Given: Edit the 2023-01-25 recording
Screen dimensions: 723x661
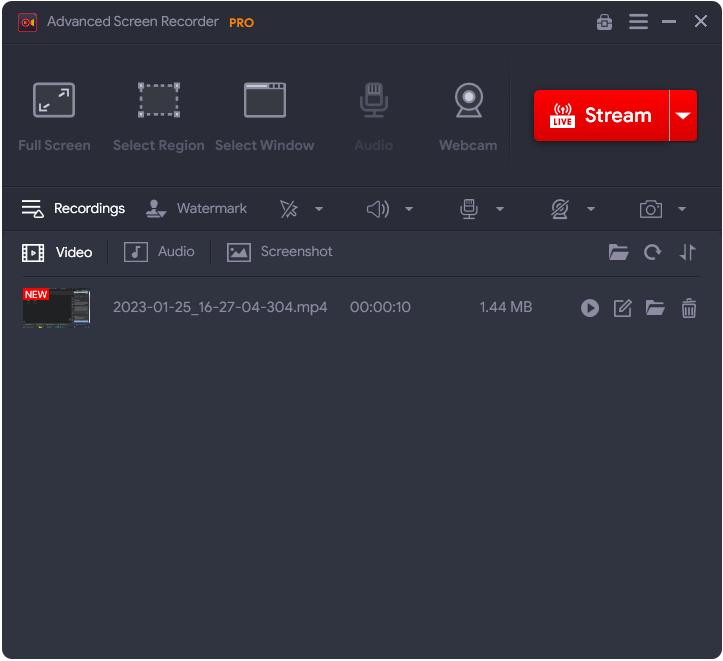Looking at the screenshot, I should (622, 308).
